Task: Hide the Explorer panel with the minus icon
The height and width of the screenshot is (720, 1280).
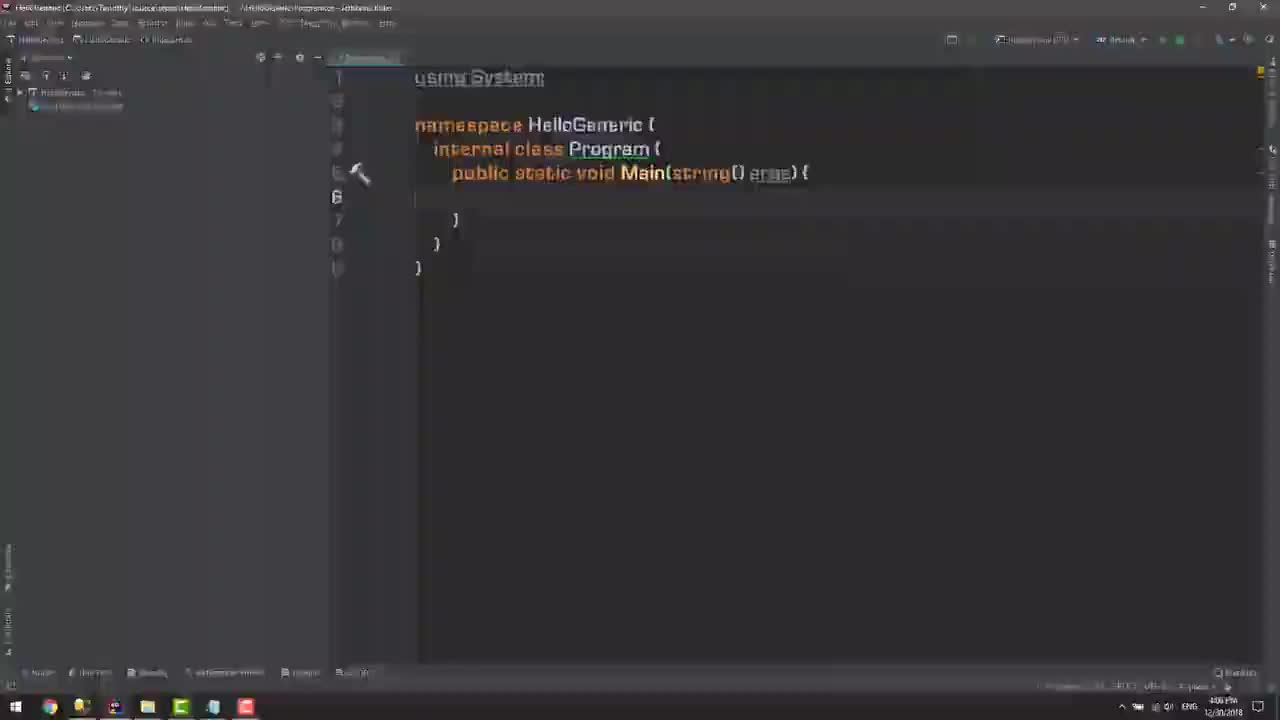Action: tap(318, 57)
